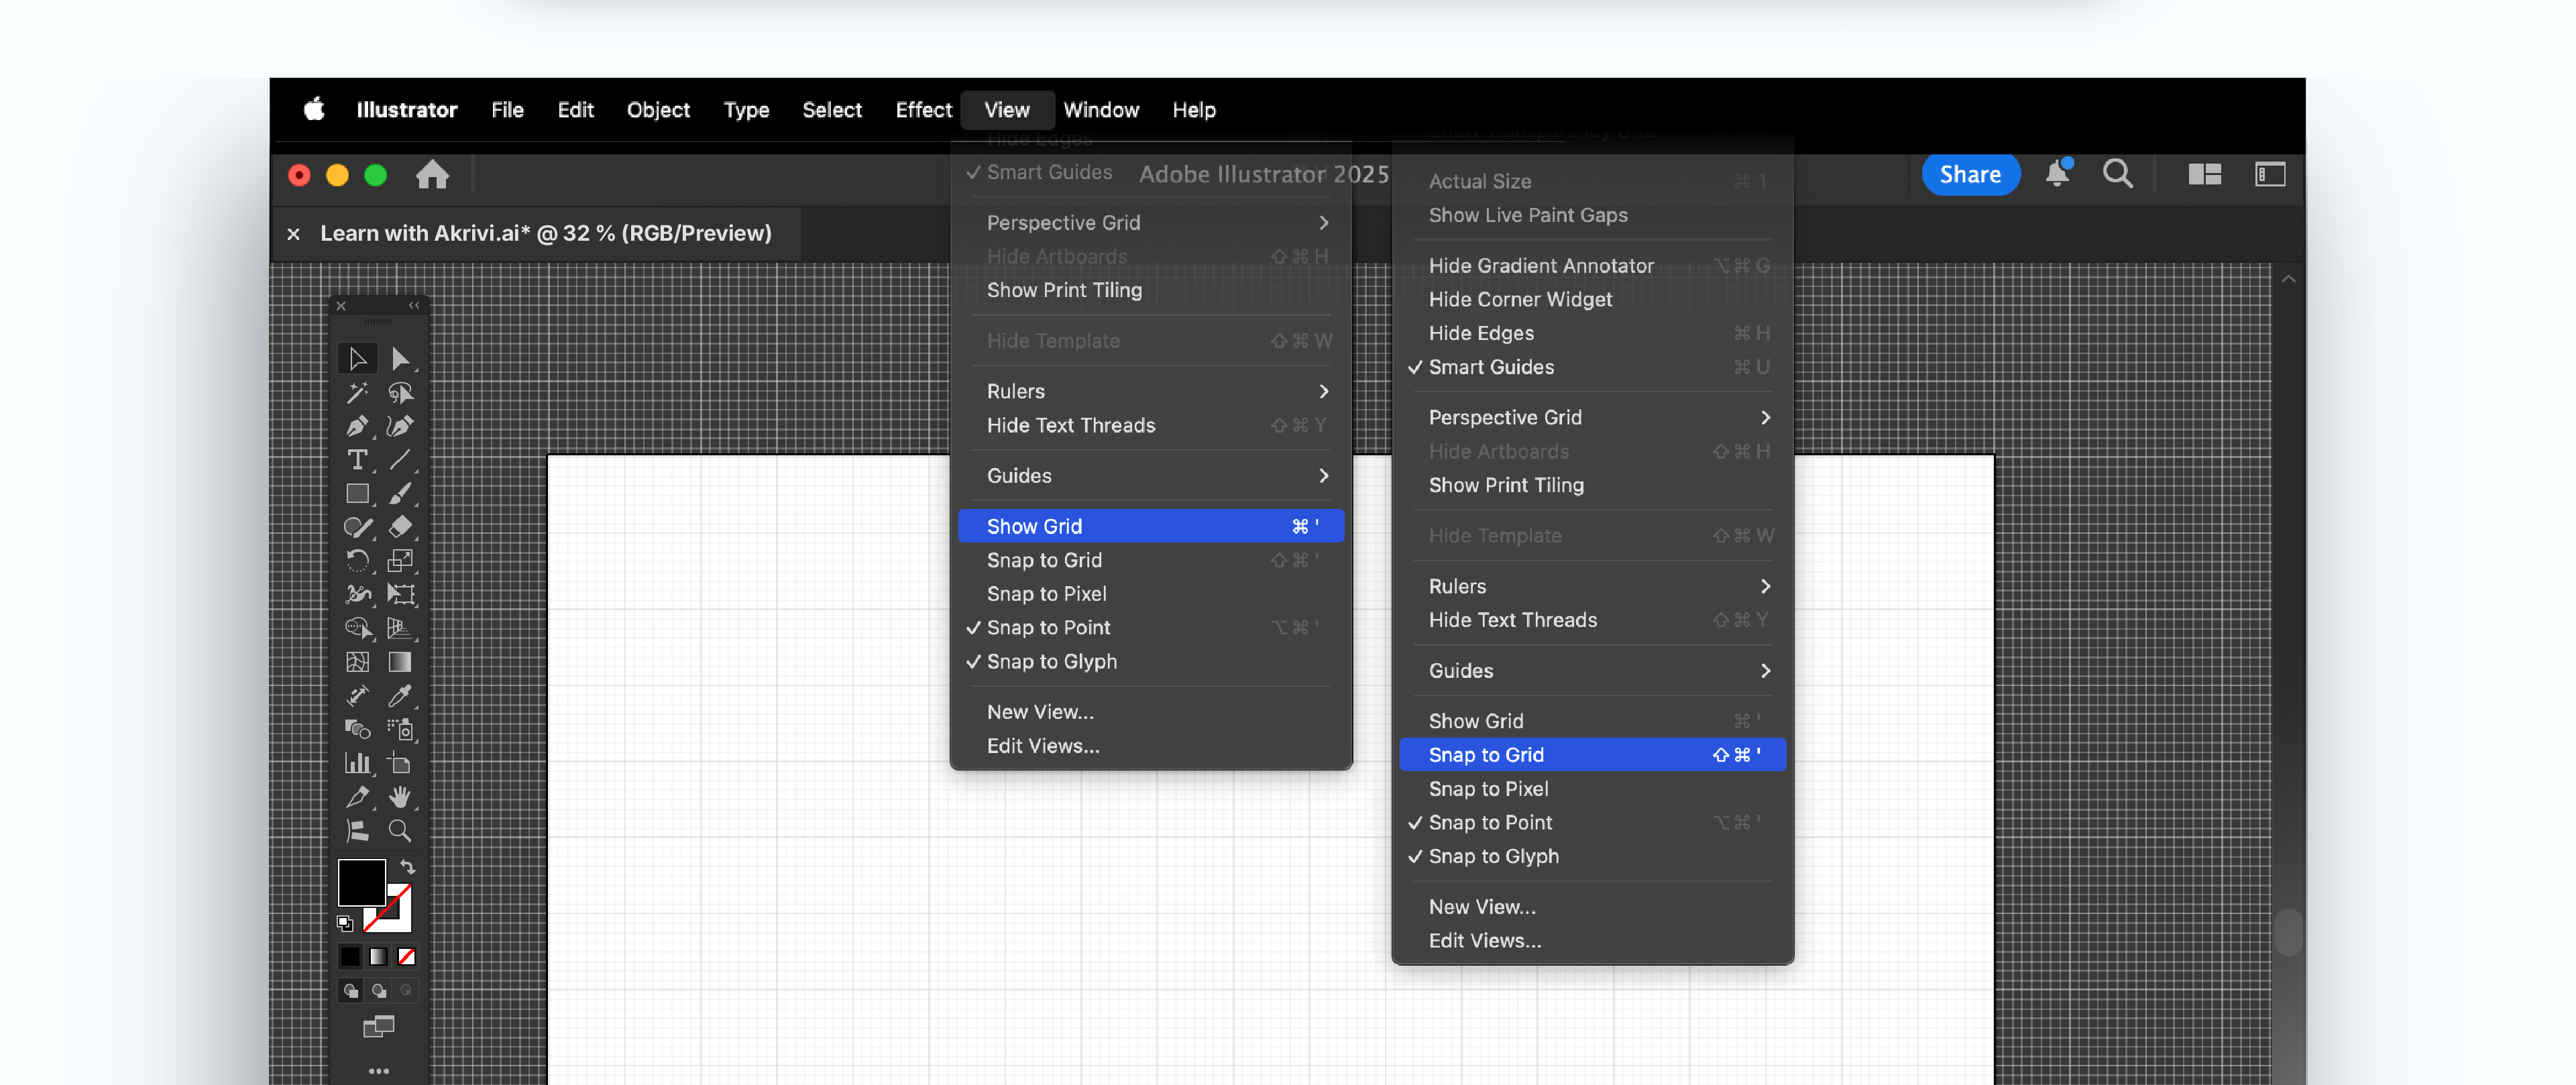Click the black Fill color swatch
The image size is (2576, 1085).
pos(361,882)
